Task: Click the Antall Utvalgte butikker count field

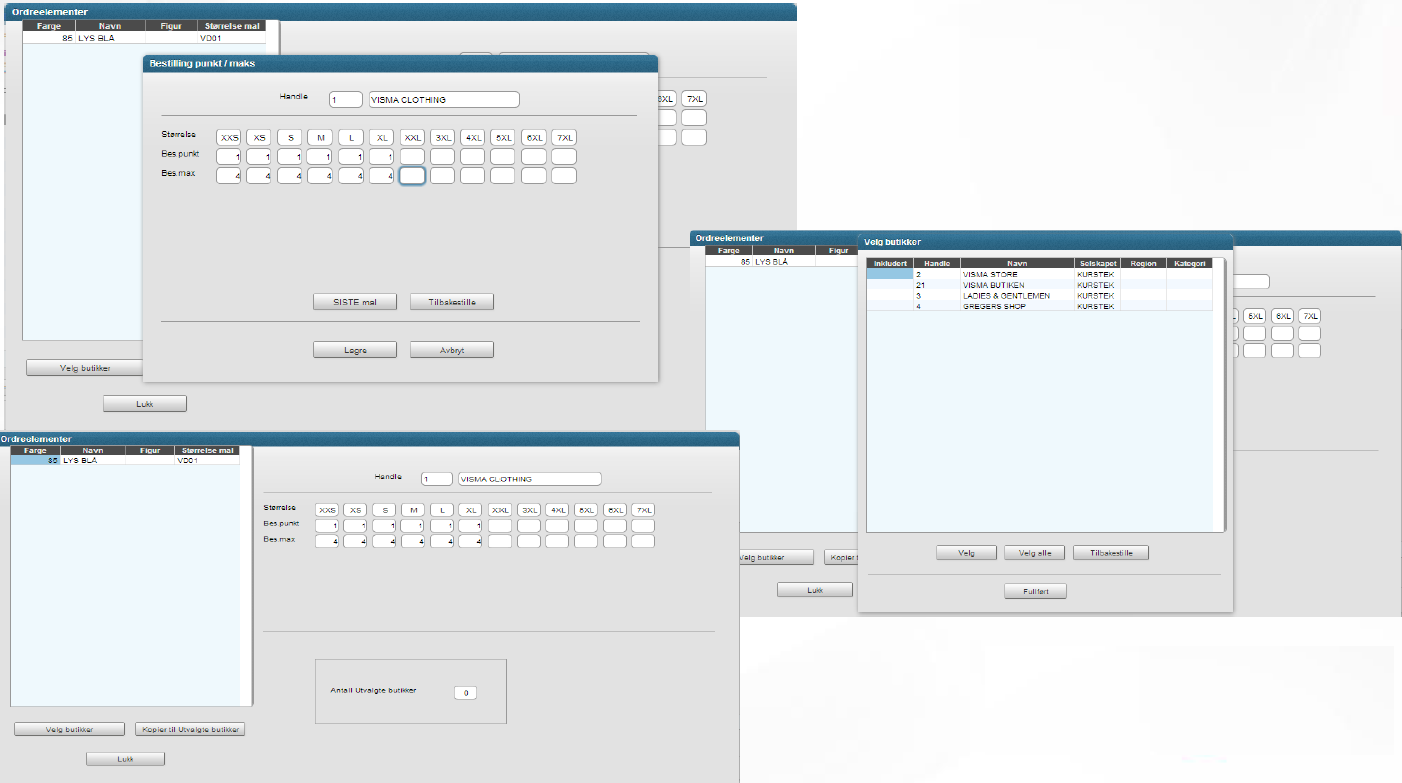Action: point(465,692)
